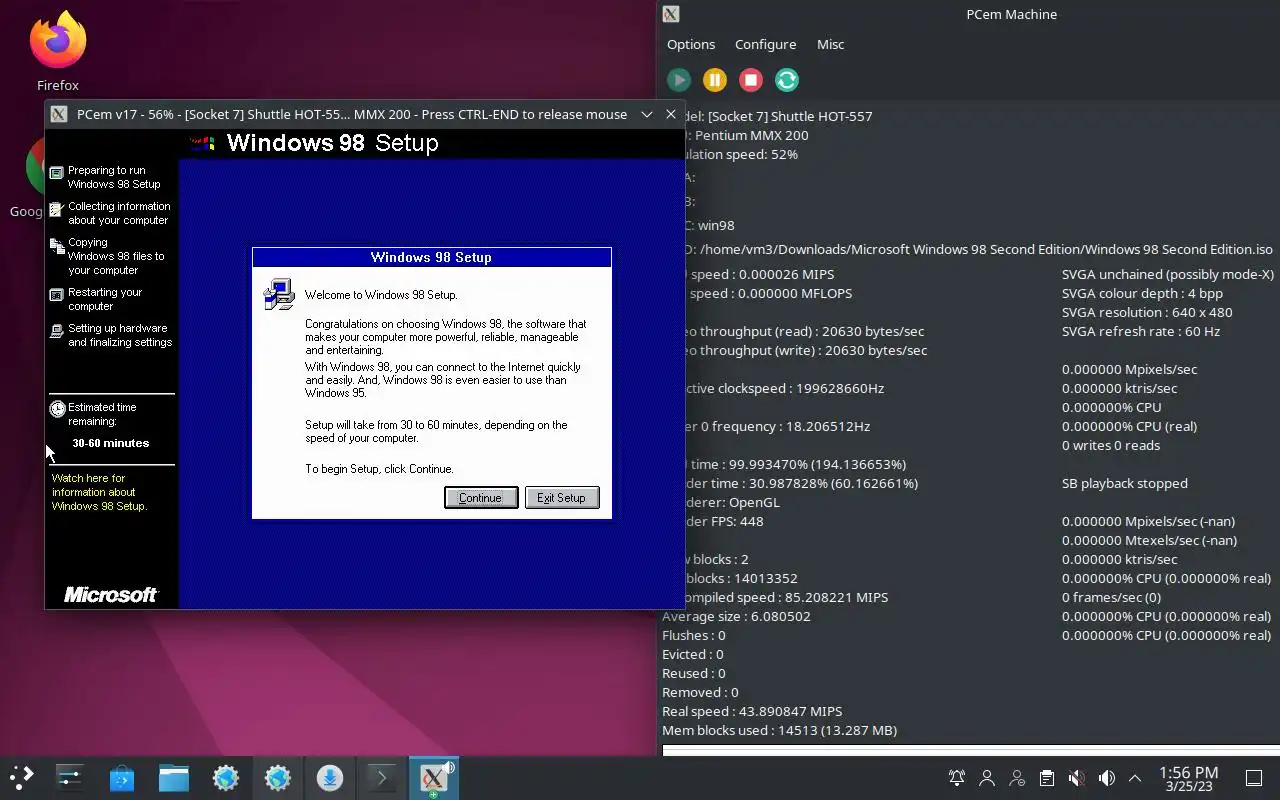Viewport: 1280px width, 800px height.
Task: Click the PCem taskbar entry
Action: 434,778
